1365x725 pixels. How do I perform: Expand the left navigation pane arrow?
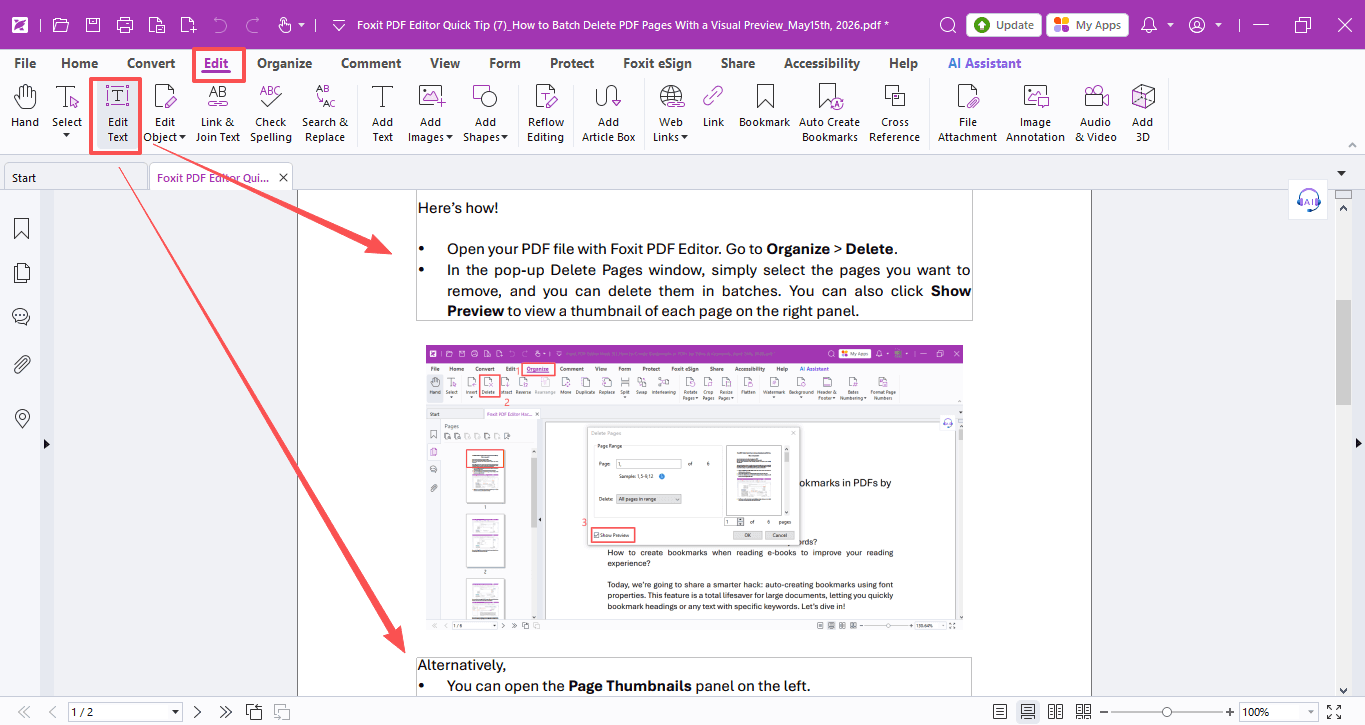(46, 443)
